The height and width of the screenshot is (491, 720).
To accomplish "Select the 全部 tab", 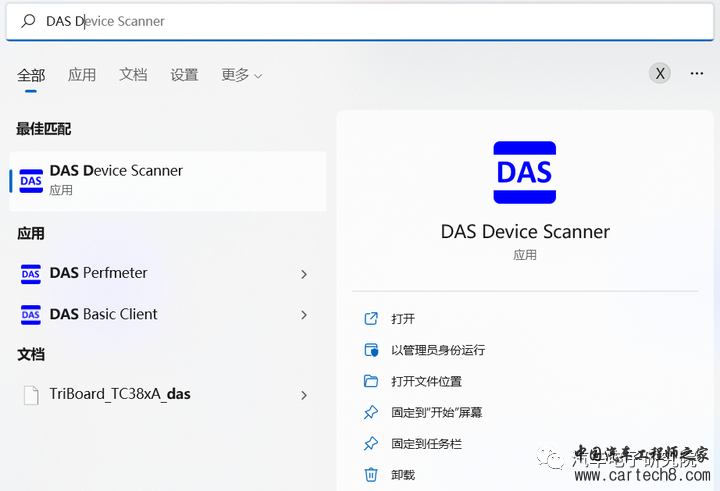I will 31,75.
